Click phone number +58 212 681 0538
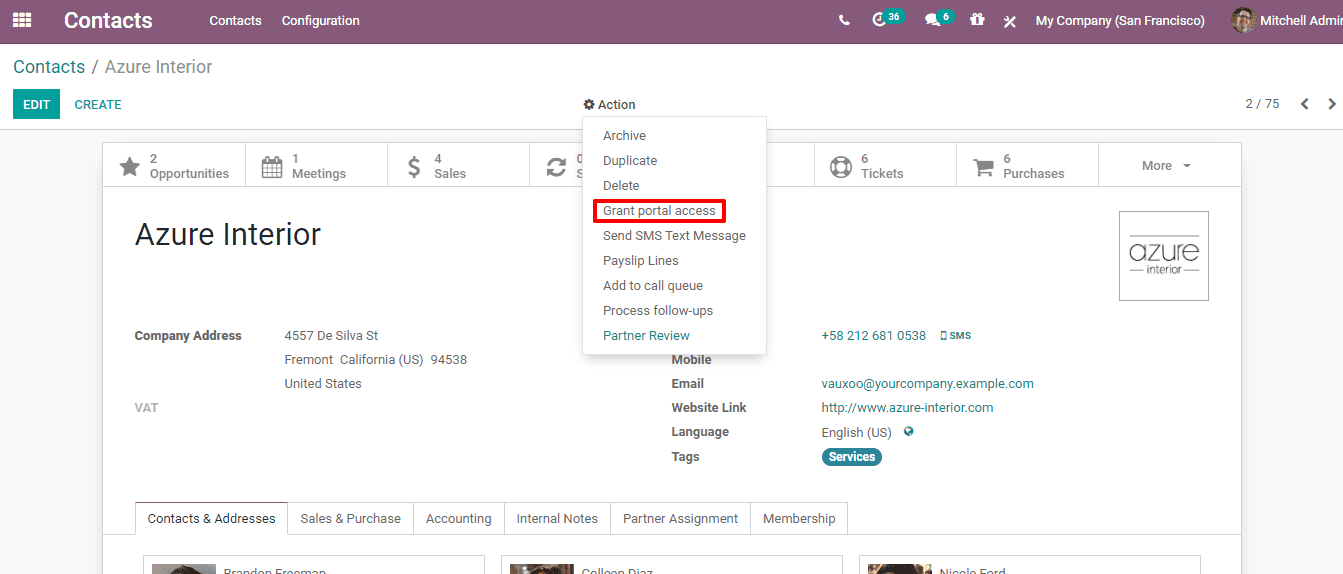The width and height of the screenshot is (1343, 574). pos(873,336)
